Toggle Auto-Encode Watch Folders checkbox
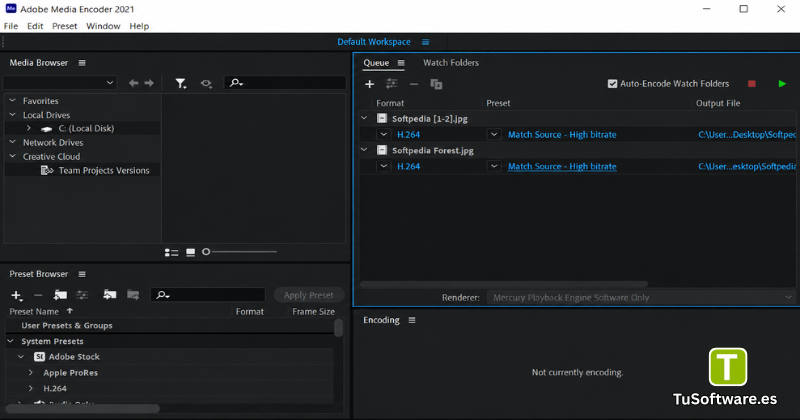The width and height of the screenshot is (800, 420). pos(612,84)
